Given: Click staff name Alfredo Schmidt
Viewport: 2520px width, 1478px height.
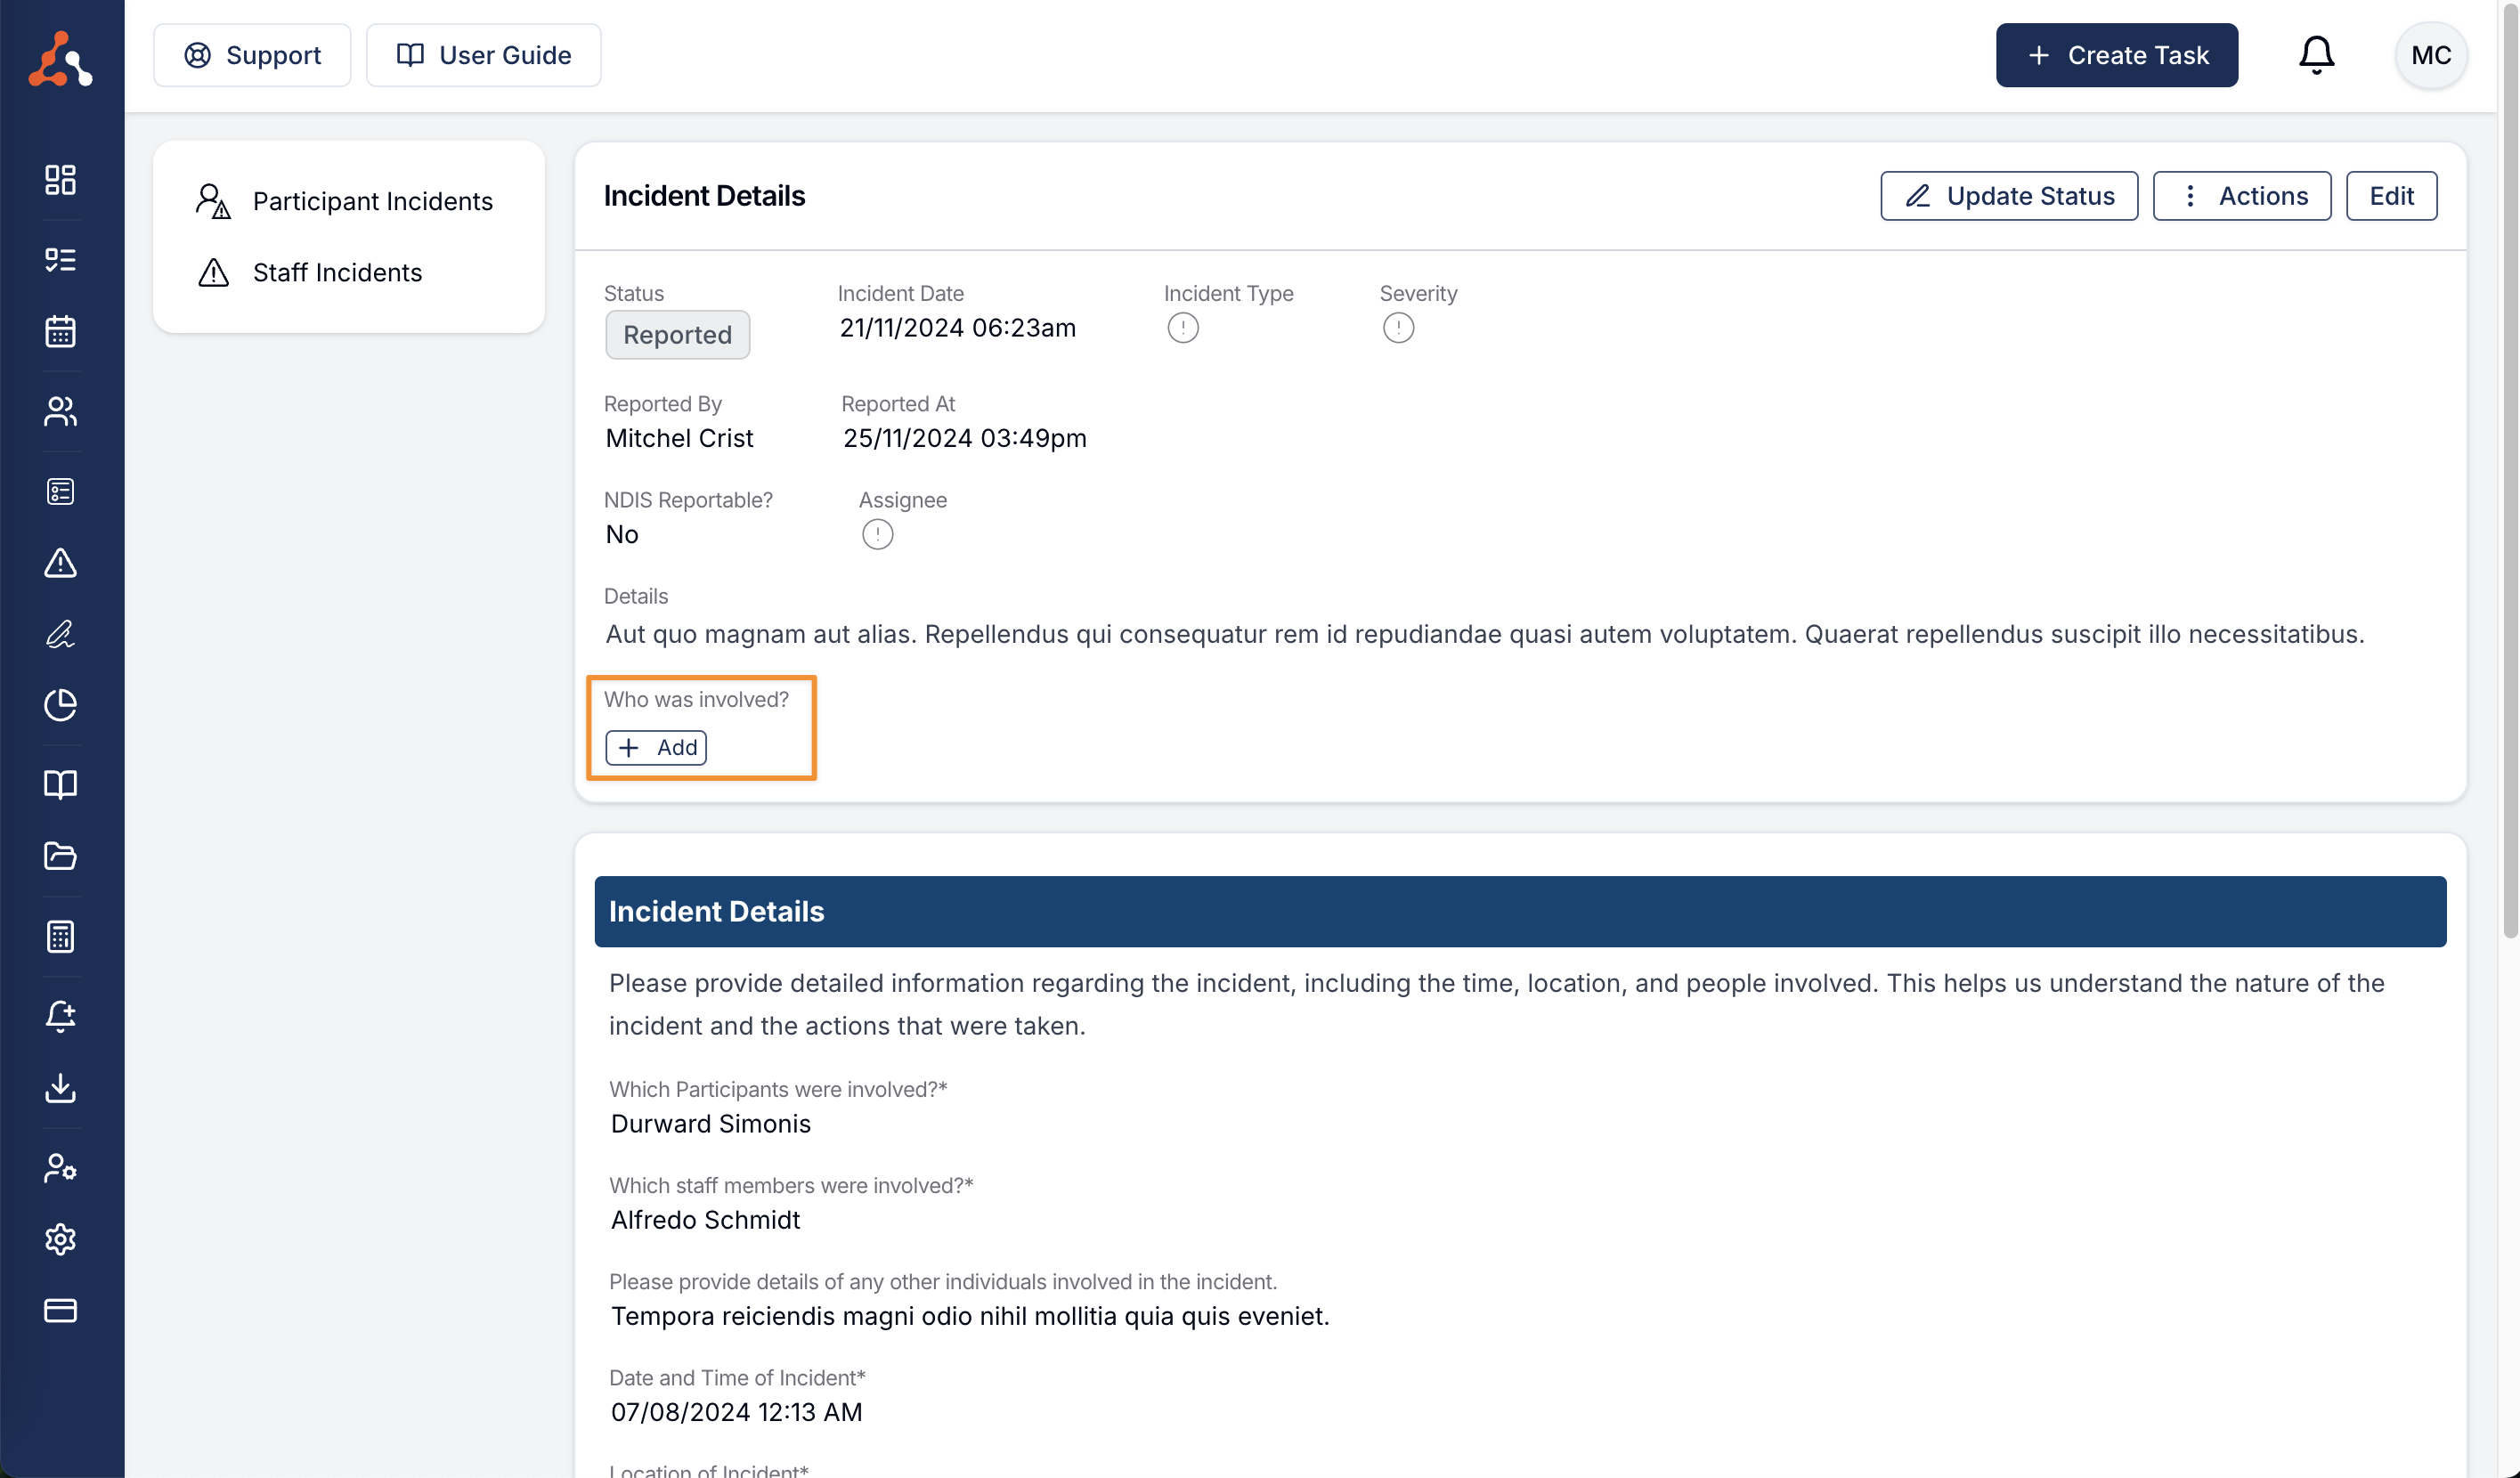Looking at the screenshot, I should (705, 1220).
